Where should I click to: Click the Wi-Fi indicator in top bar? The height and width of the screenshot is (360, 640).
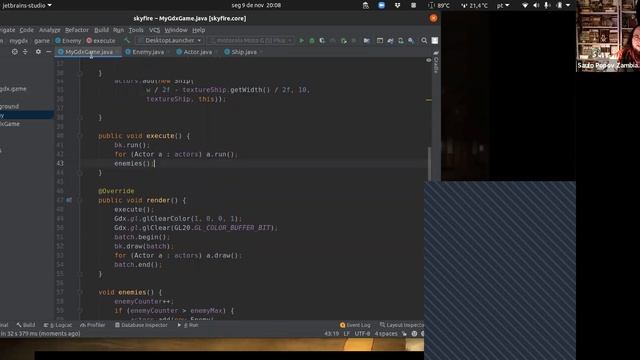(x=525, y=5)
